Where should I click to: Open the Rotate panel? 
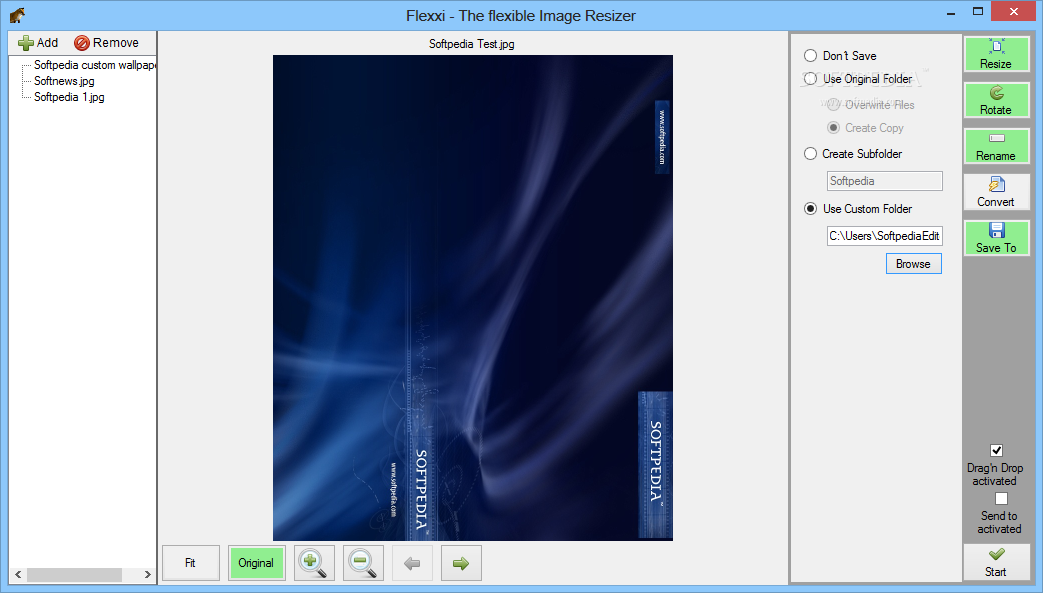(996, 100)
